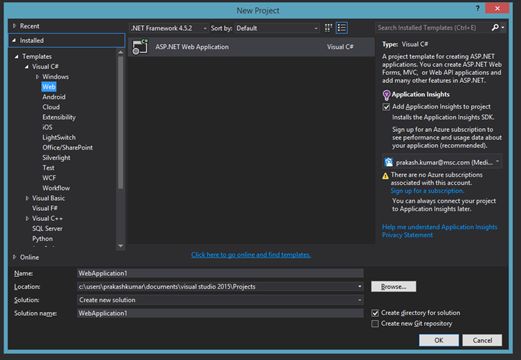
Task: Select the Python node
Action: pos(42,239)
